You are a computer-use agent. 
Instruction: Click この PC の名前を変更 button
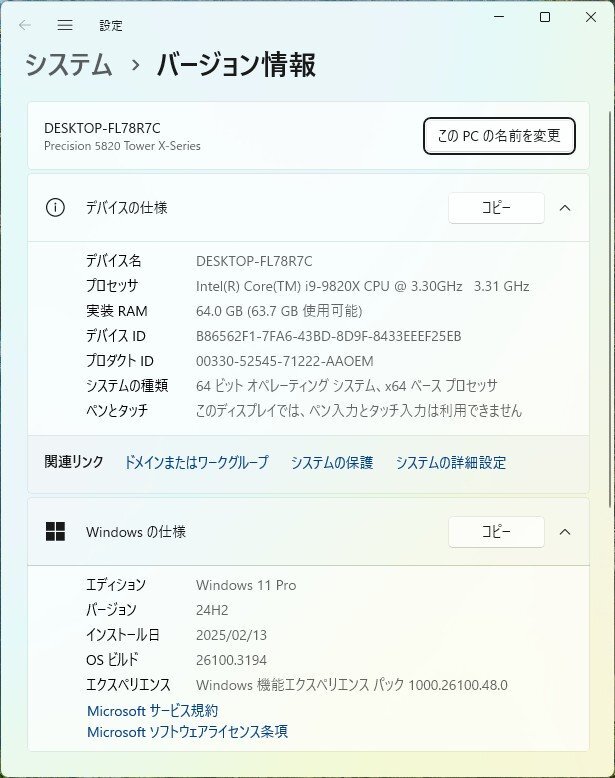click(x=499, y=135)
